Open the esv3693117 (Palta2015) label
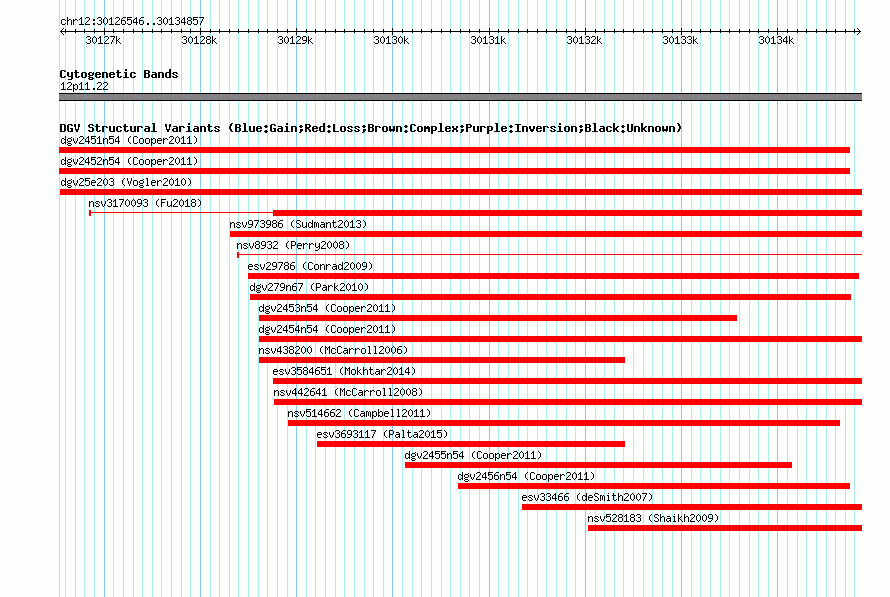890x597 pixels. (382, 434)
